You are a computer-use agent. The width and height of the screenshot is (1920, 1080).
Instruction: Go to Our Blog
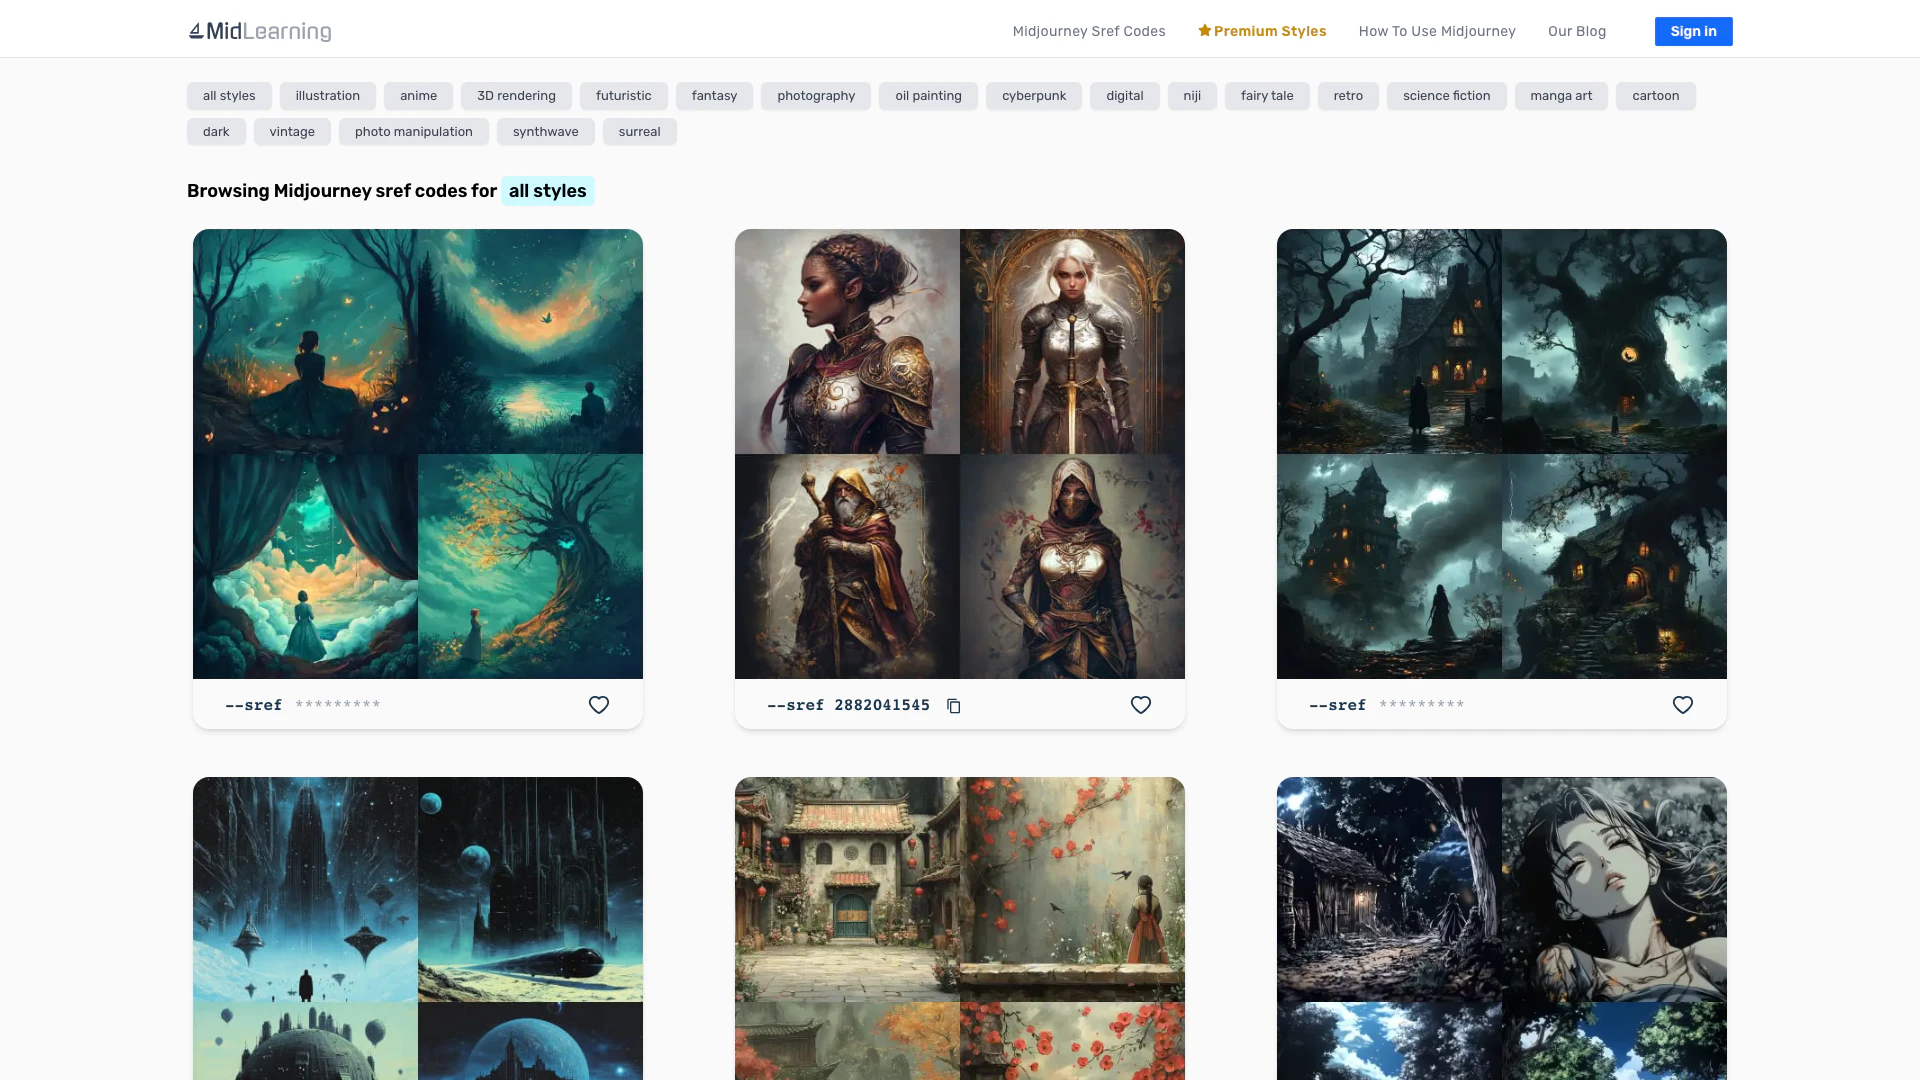(1576, 31)
